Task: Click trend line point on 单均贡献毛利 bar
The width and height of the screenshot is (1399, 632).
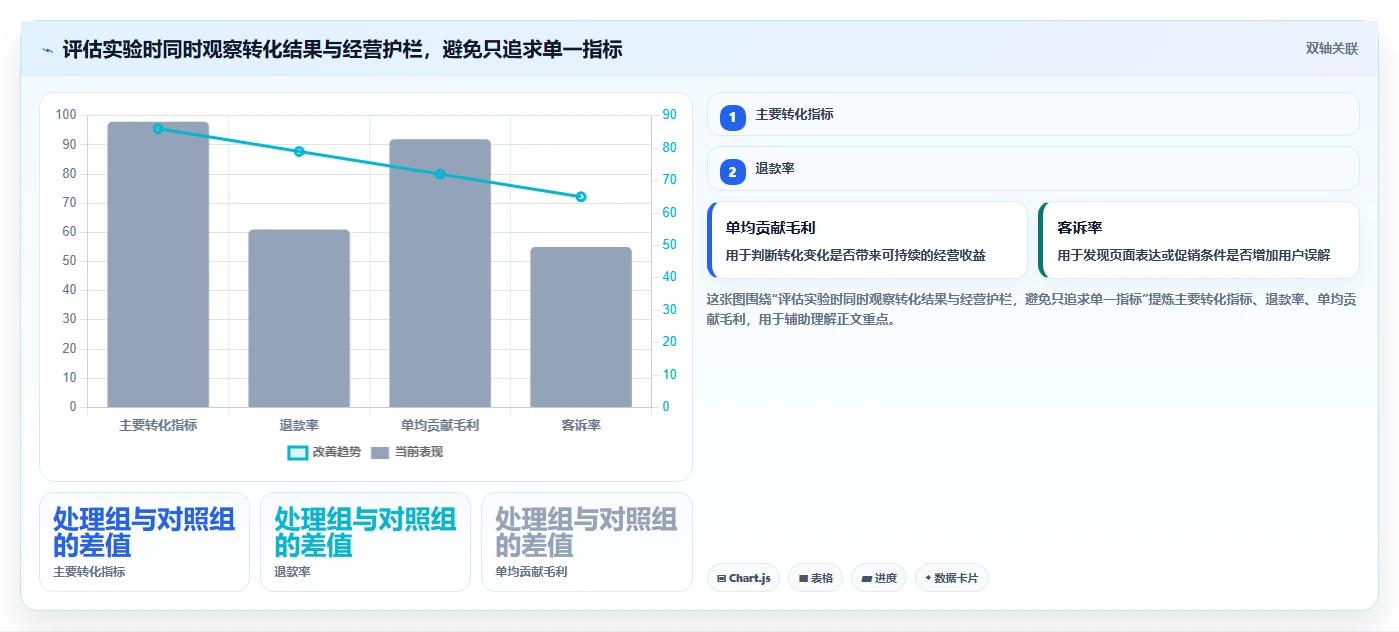Action: [x=440, y=174]
